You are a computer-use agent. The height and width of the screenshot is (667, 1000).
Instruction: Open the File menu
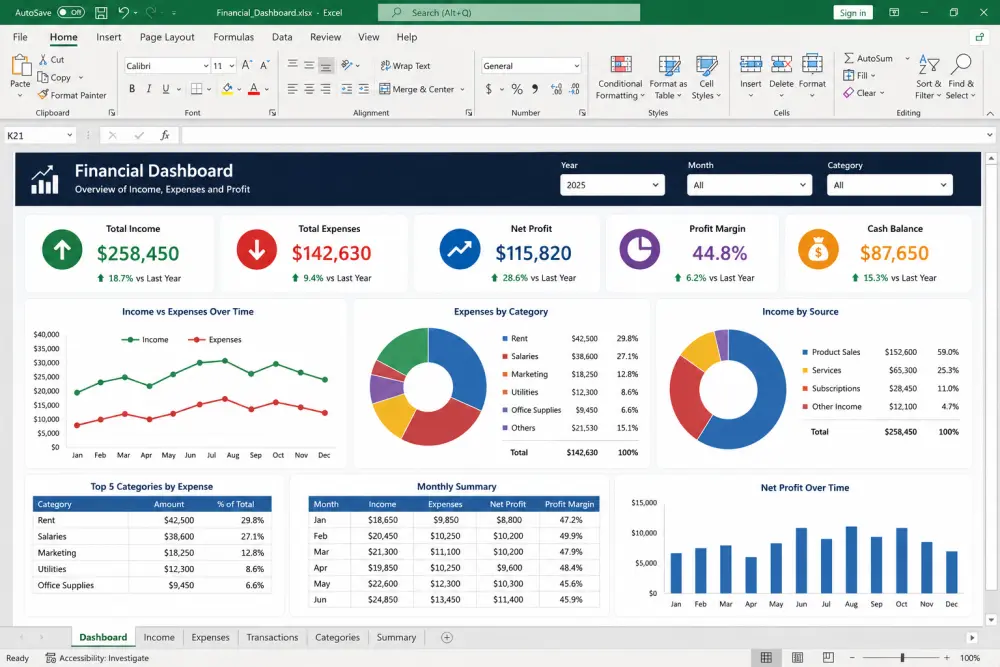click(20, 37)
